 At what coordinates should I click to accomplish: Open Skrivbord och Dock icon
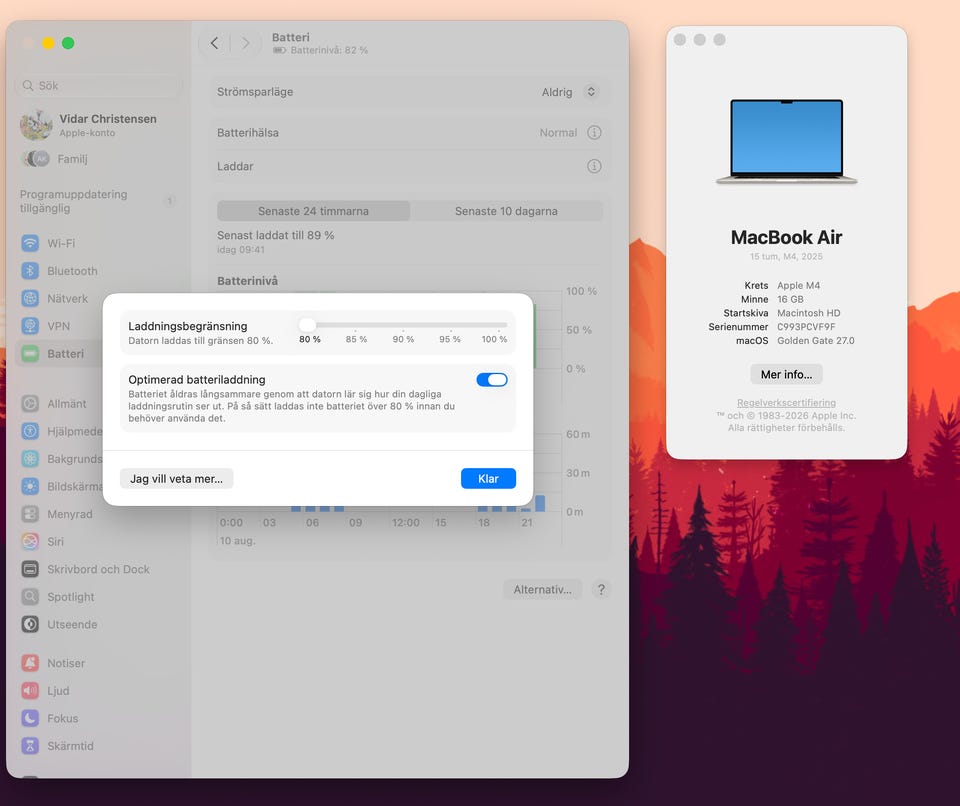pyautogui.click(x=30, y=569)
